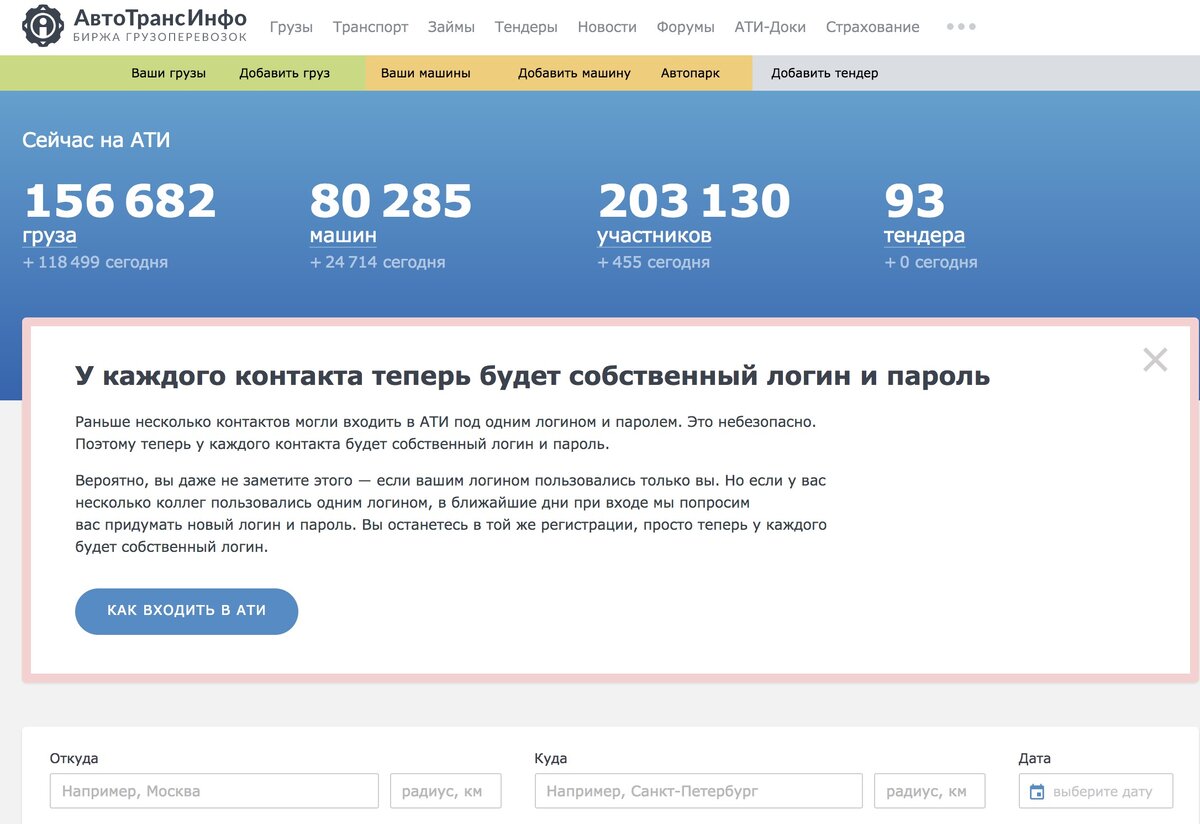Click the 156 682 cargo number

(119, 200)
